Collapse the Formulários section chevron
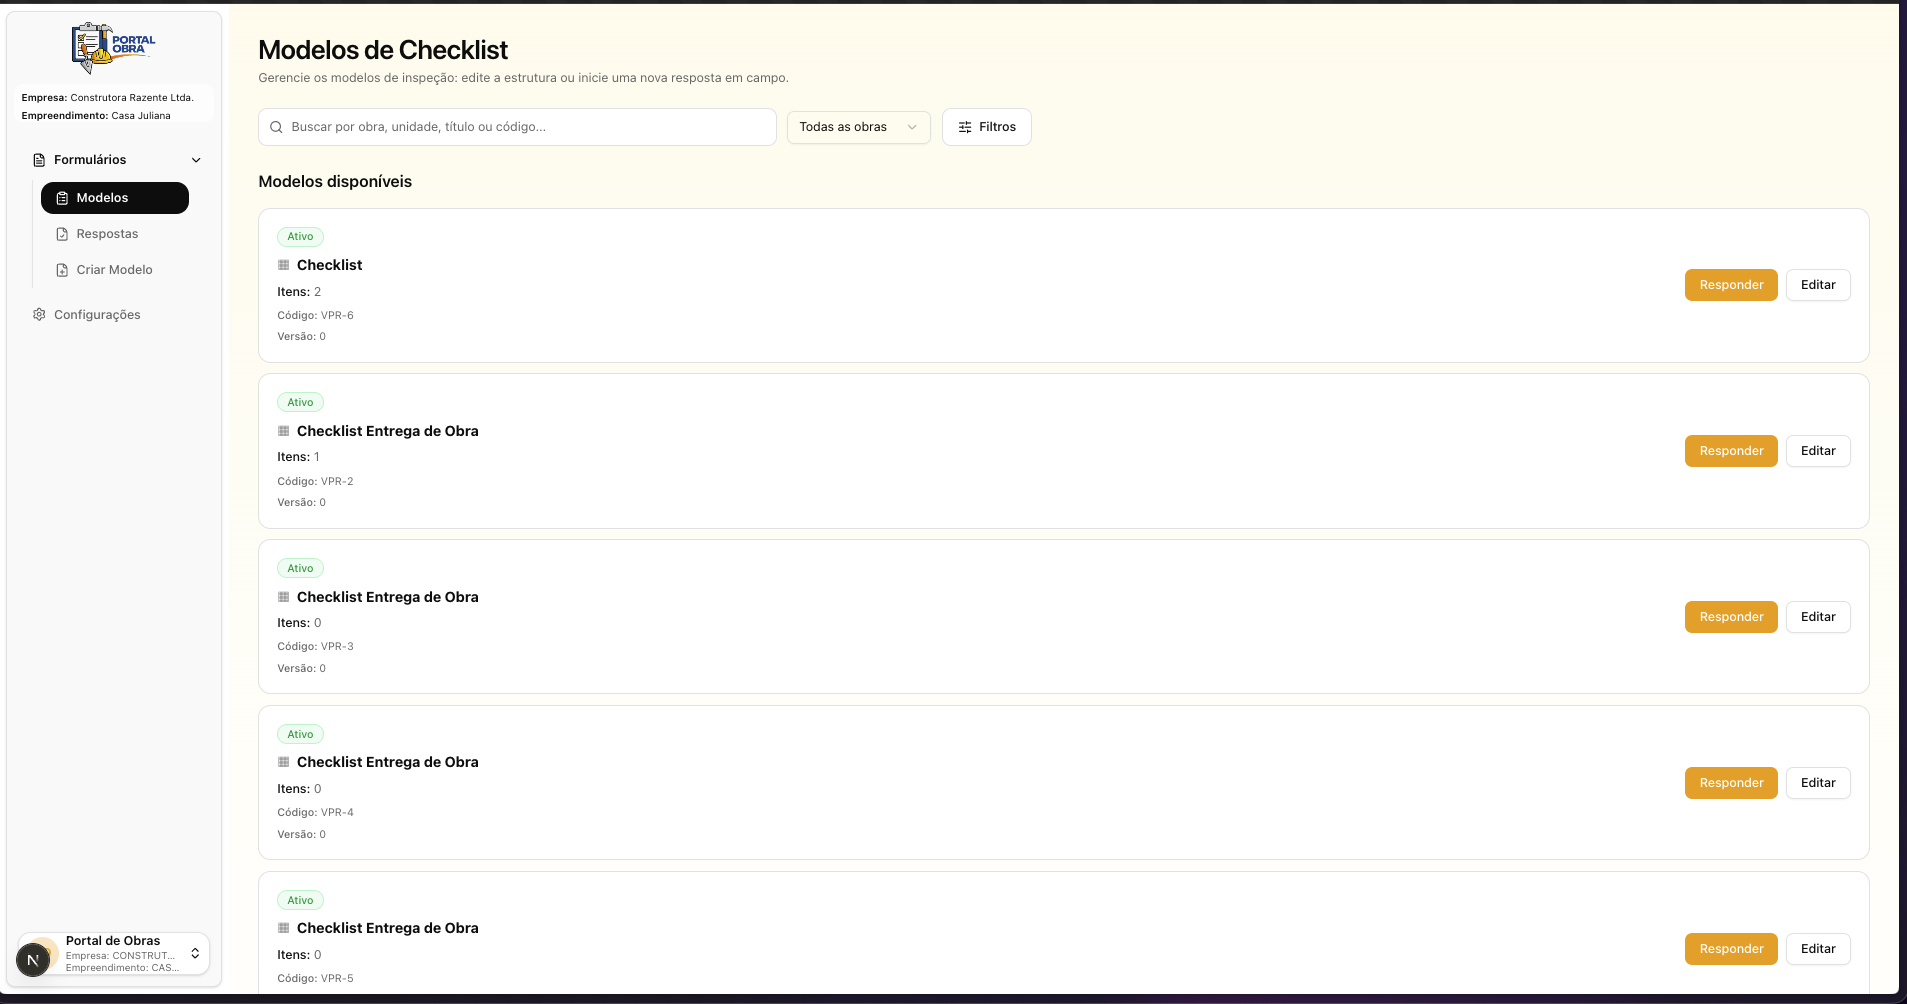1907x1004 pixels. click(196, 160)
